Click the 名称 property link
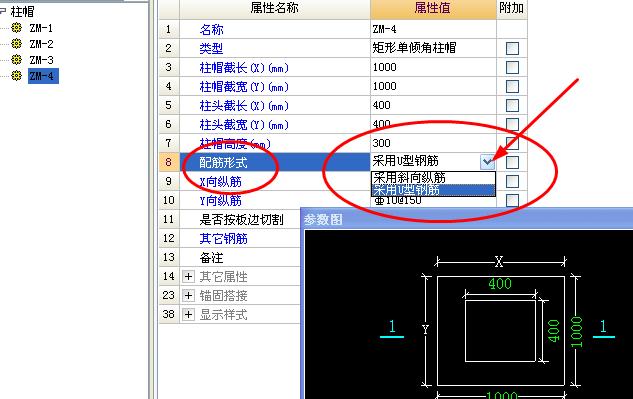 coord(211,29)
